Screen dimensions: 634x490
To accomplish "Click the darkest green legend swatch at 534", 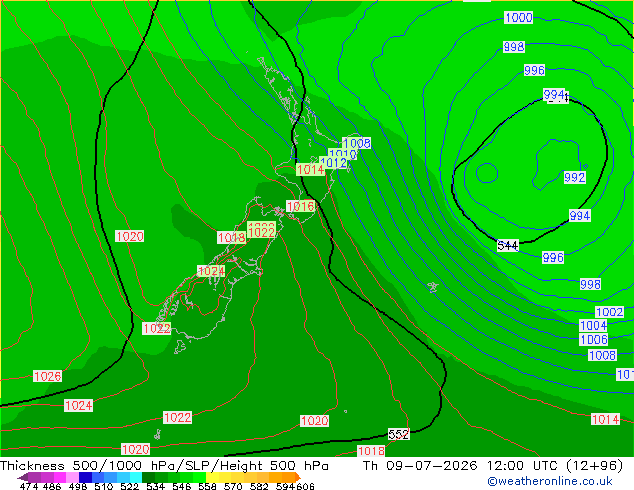I will coord(148,477).
